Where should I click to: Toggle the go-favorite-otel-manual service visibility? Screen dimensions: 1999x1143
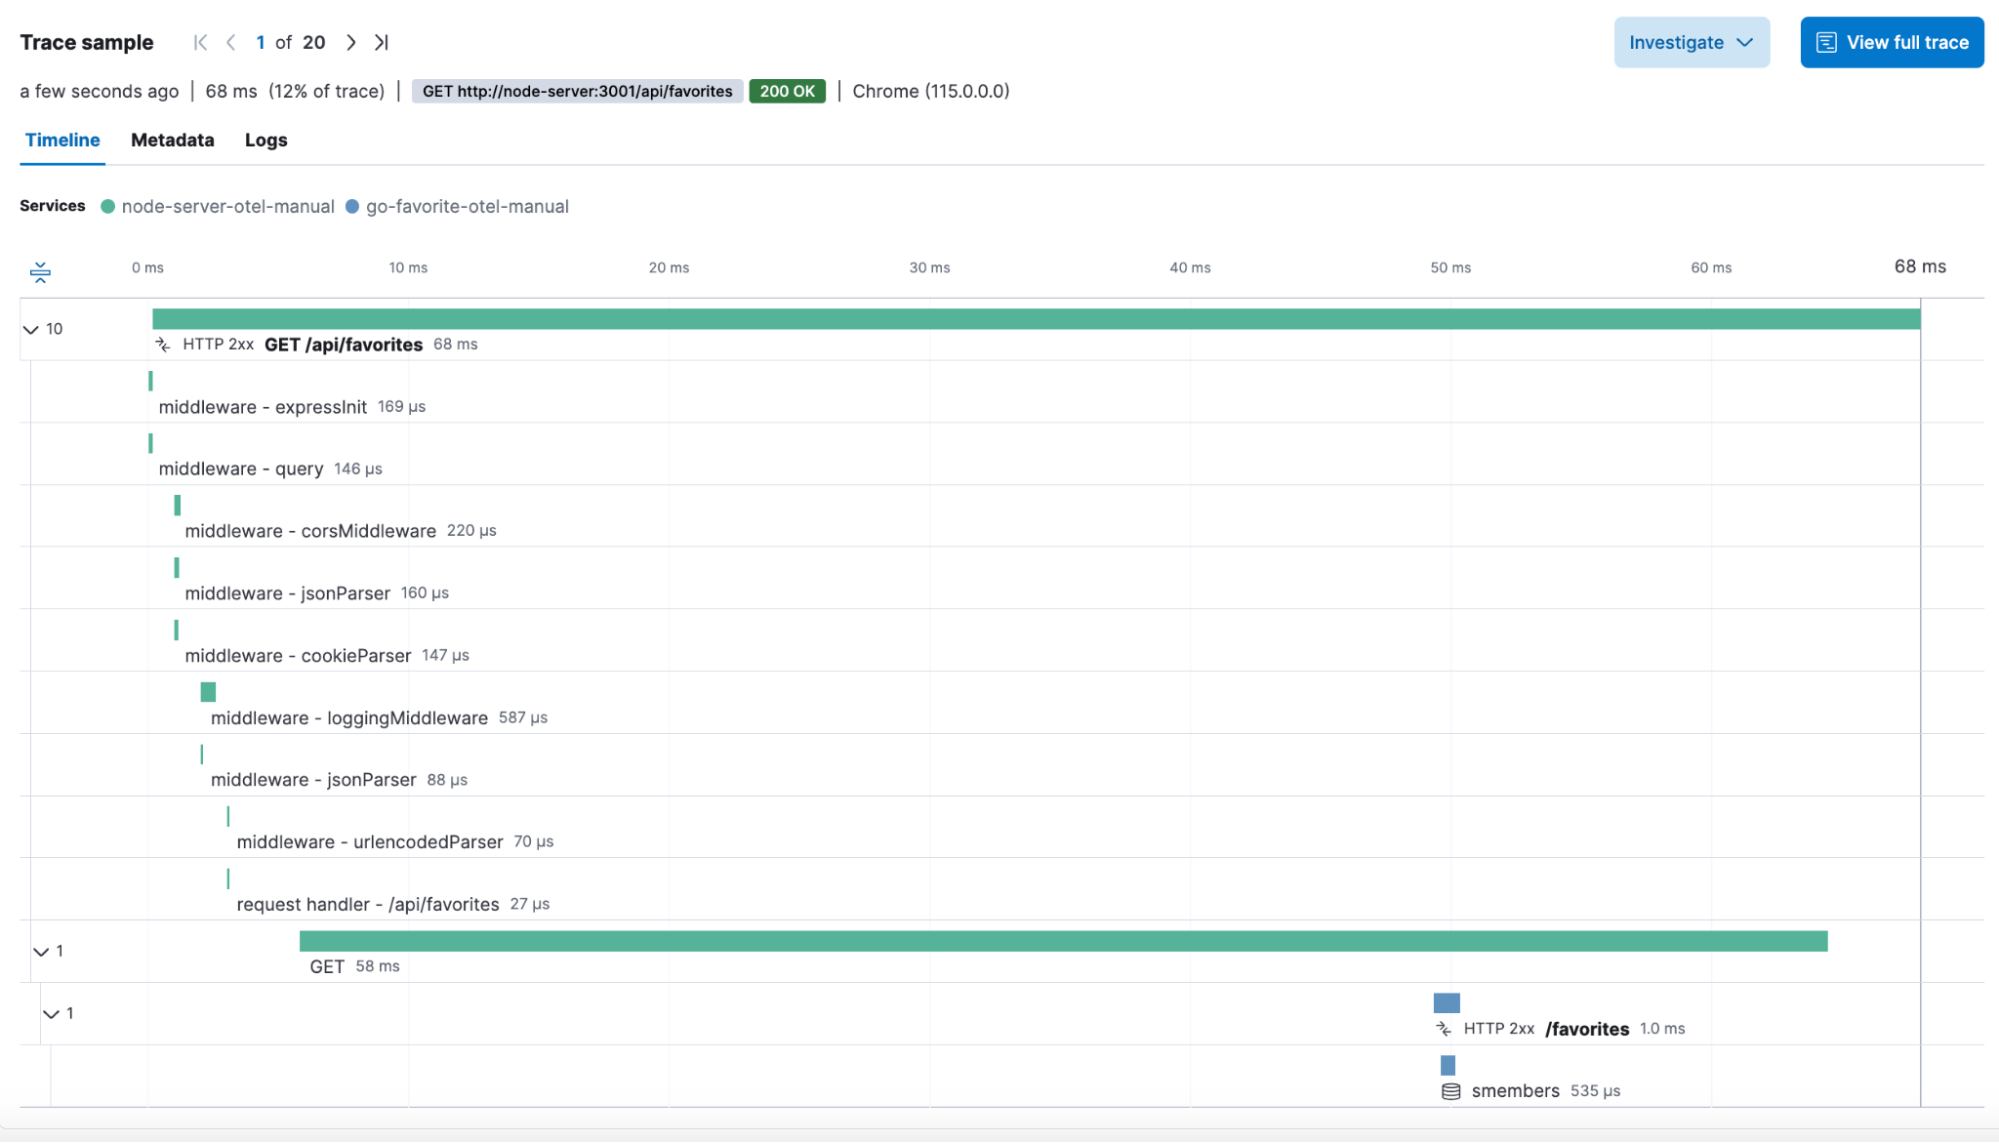click(467, 206)
